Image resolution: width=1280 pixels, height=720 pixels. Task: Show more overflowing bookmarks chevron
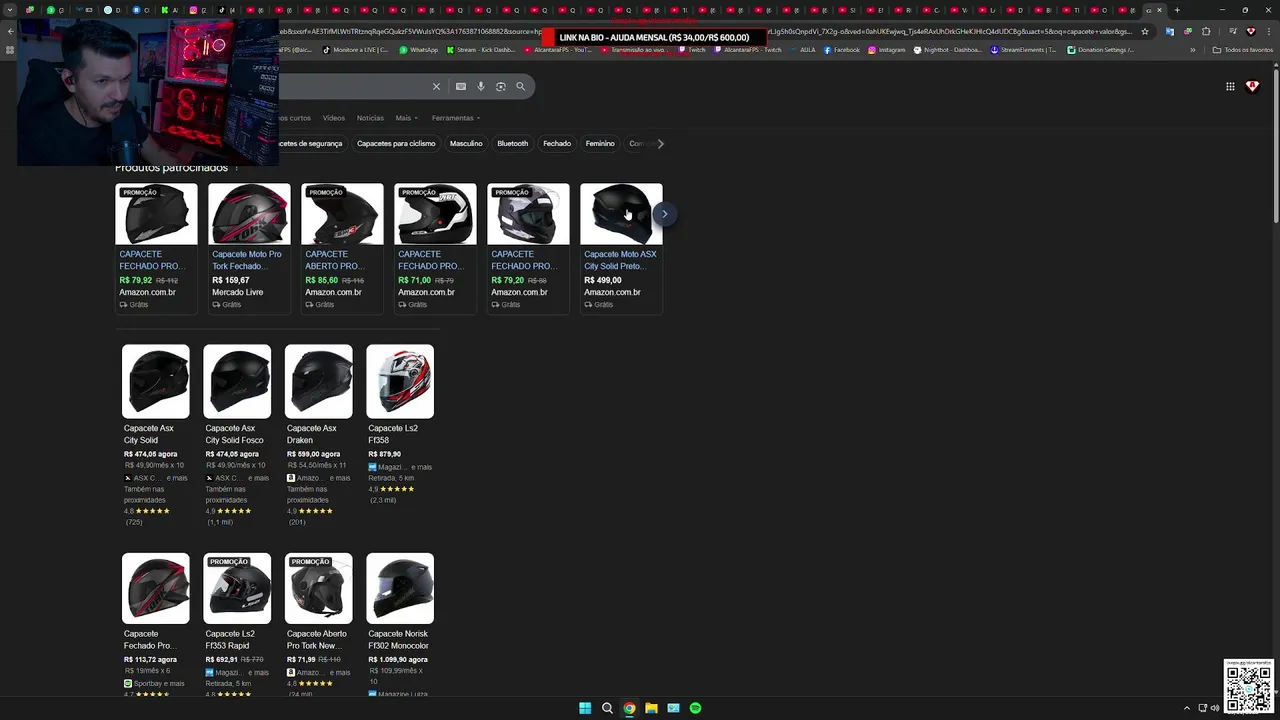click(1192, 49)
